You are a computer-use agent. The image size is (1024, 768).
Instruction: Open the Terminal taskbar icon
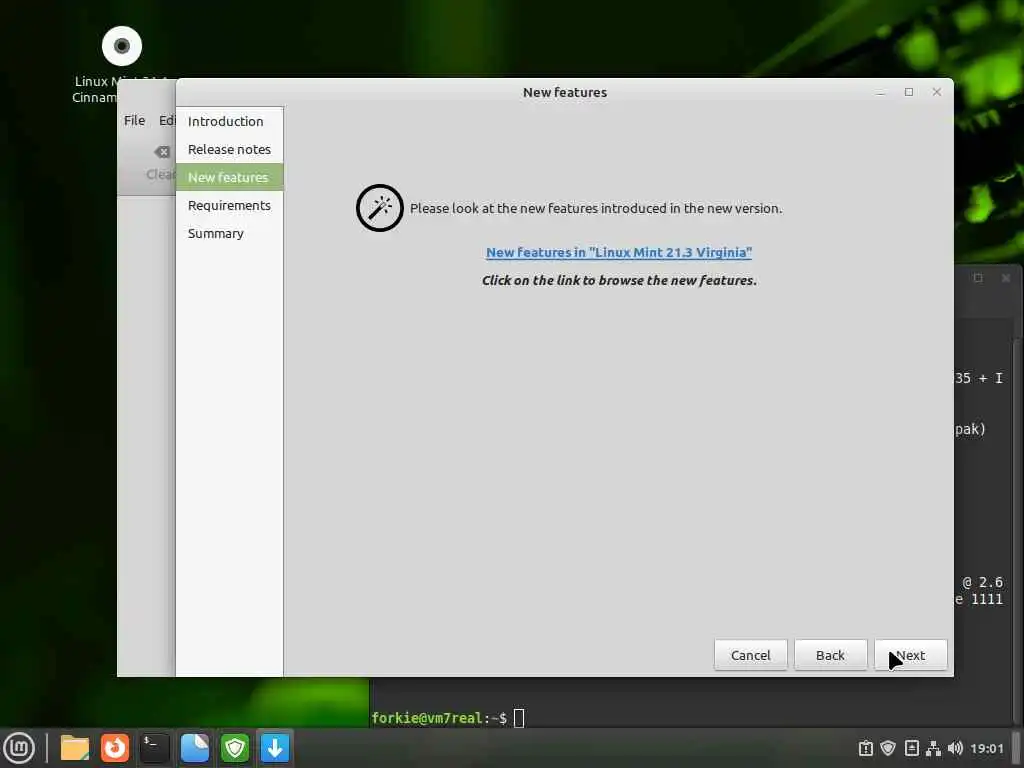(155, 748)
